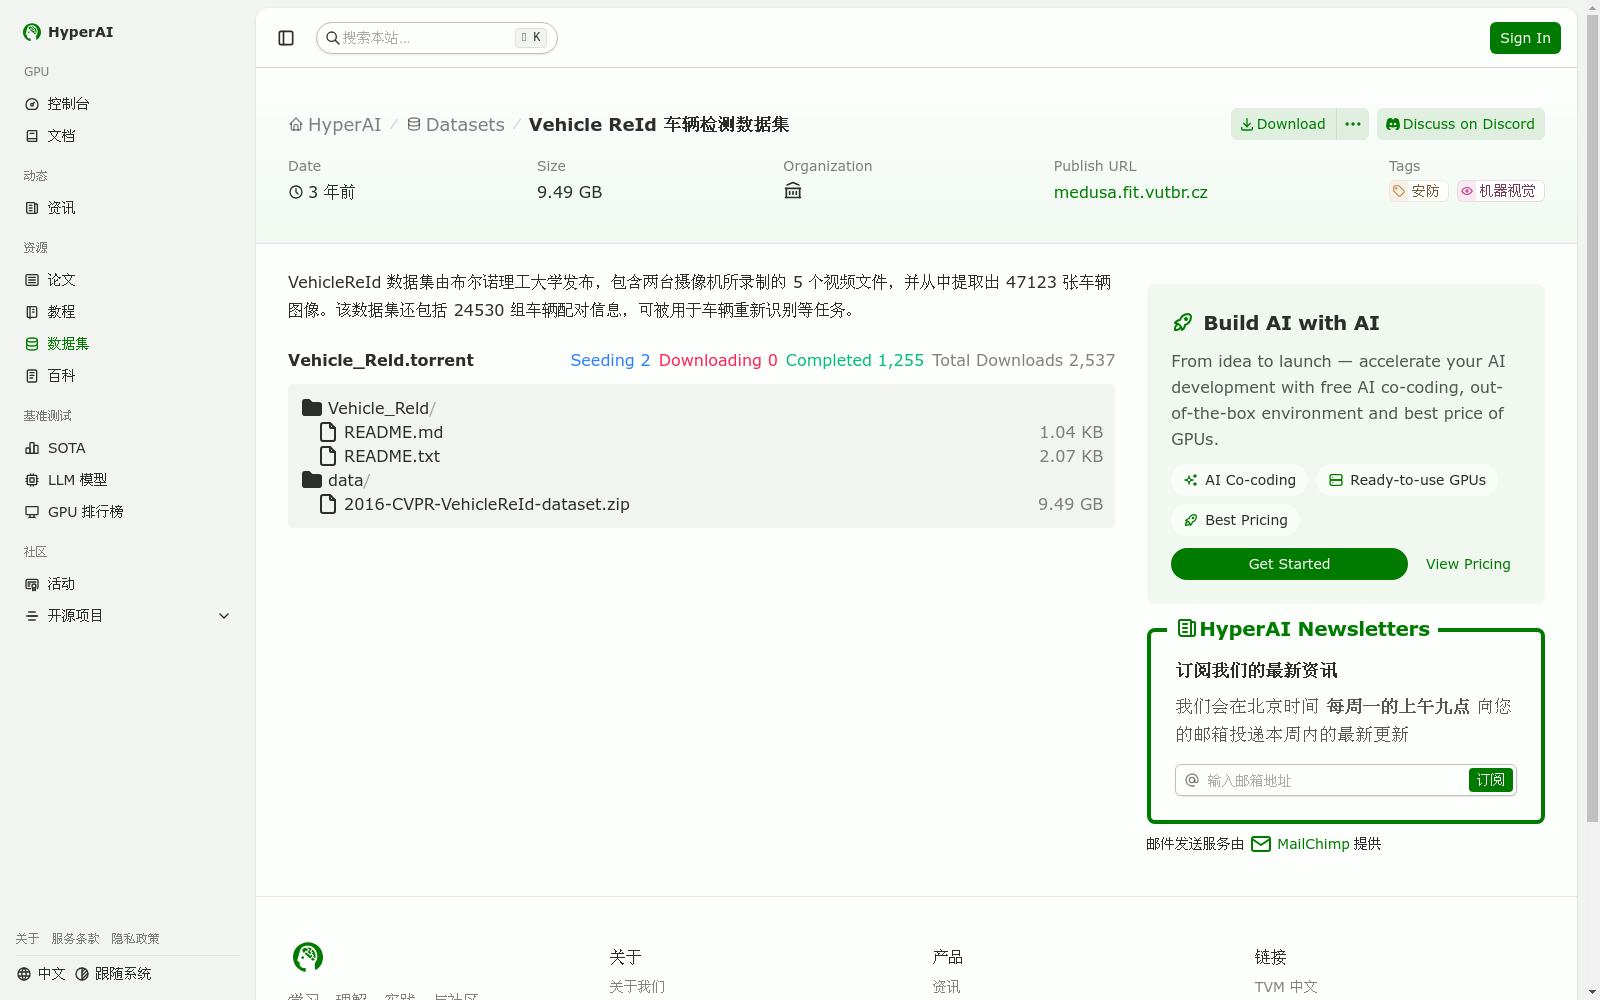Focus the 搜索本站 search field

437,38
